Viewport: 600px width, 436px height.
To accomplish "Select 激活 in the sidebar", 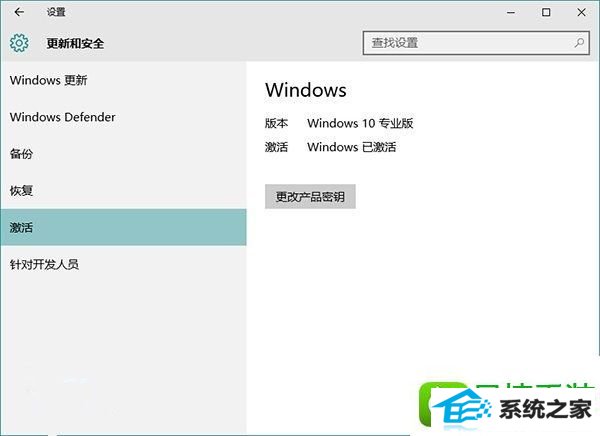I will click(x=123, y=227).
